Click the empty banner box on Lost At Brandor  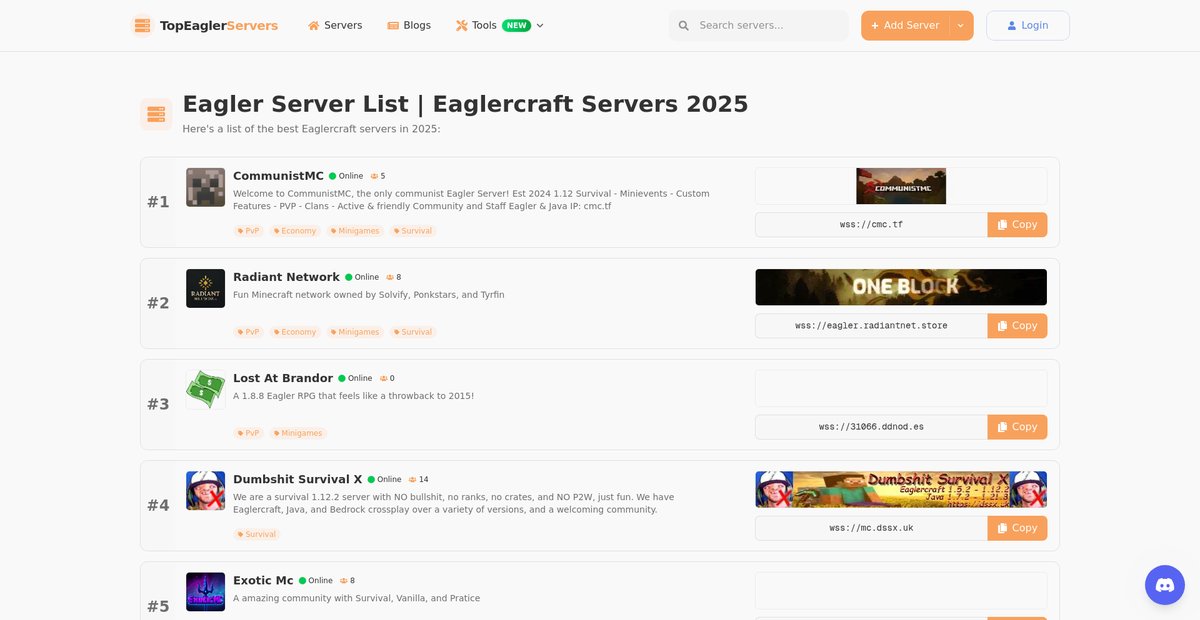pyautogui.click(x=901, y=388)
